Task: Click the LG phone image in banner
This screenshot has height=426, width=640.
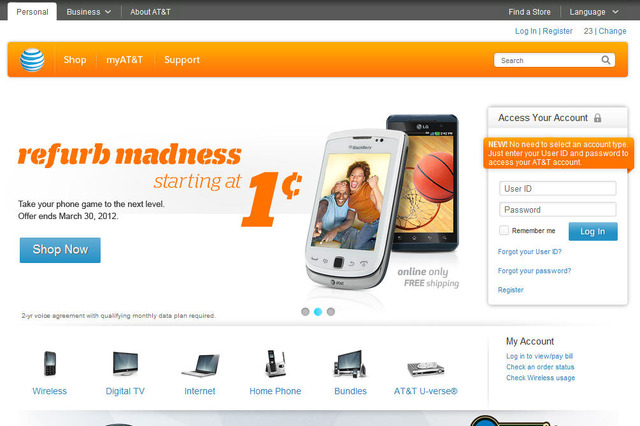Action: click(x=433, y=184)
